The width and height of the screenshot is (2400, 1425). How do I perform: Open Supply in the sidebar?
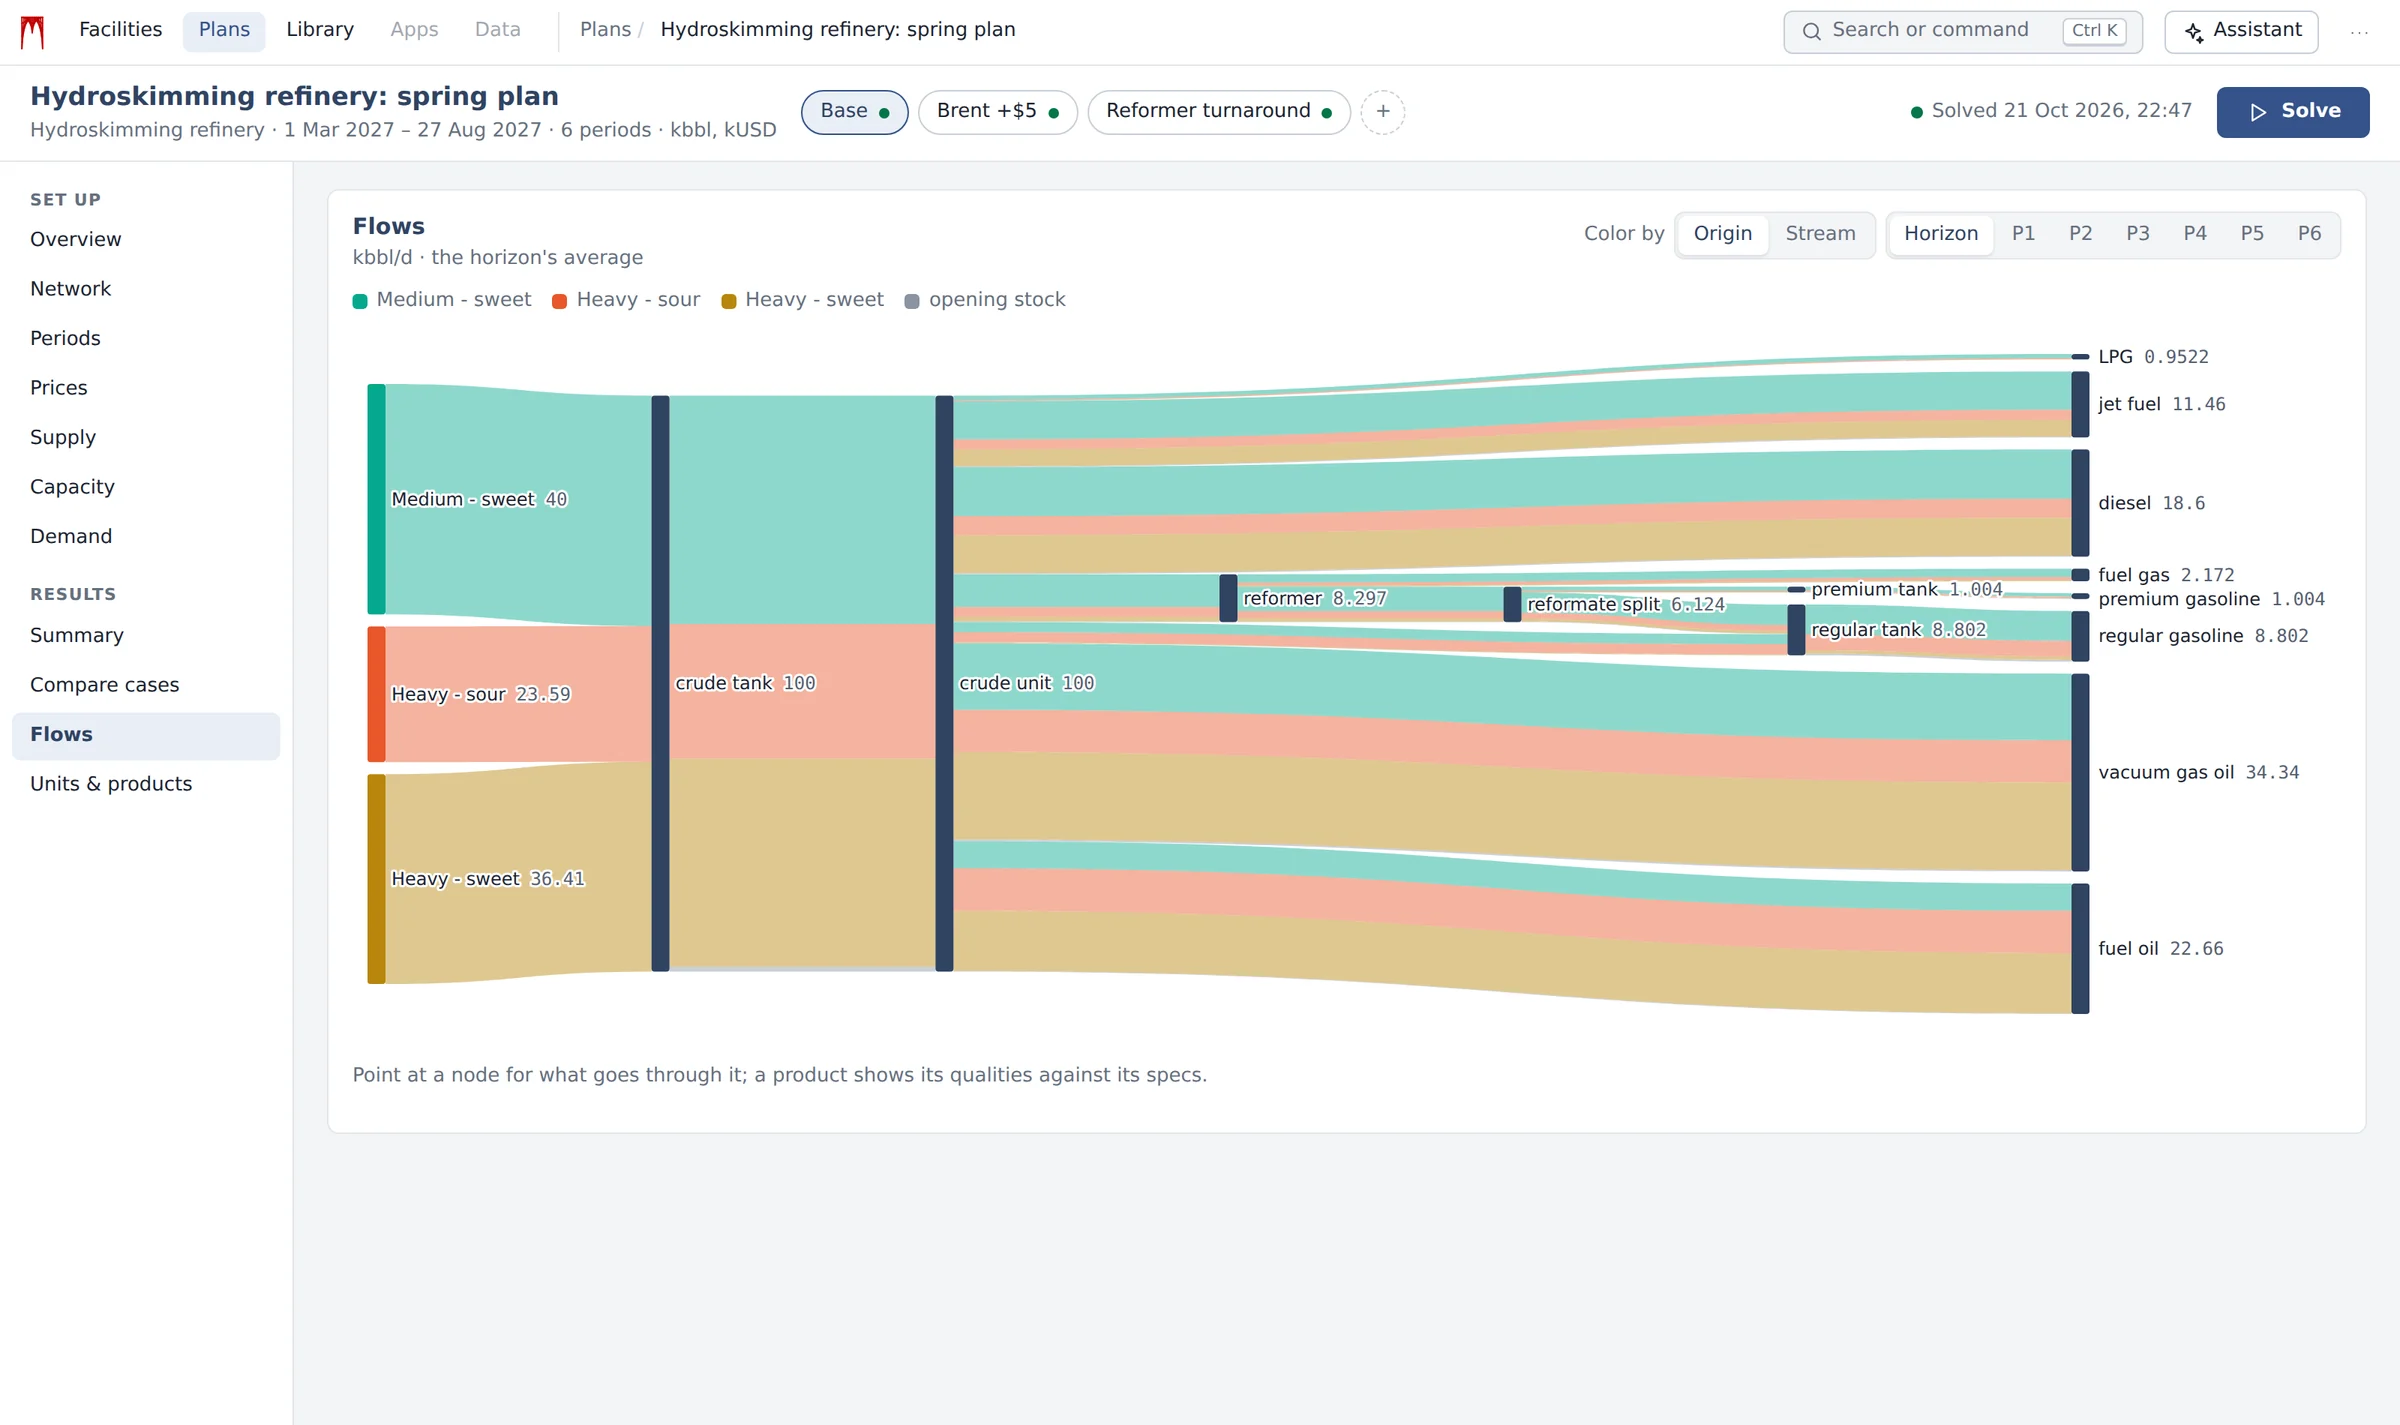click(x=146, y=438)
